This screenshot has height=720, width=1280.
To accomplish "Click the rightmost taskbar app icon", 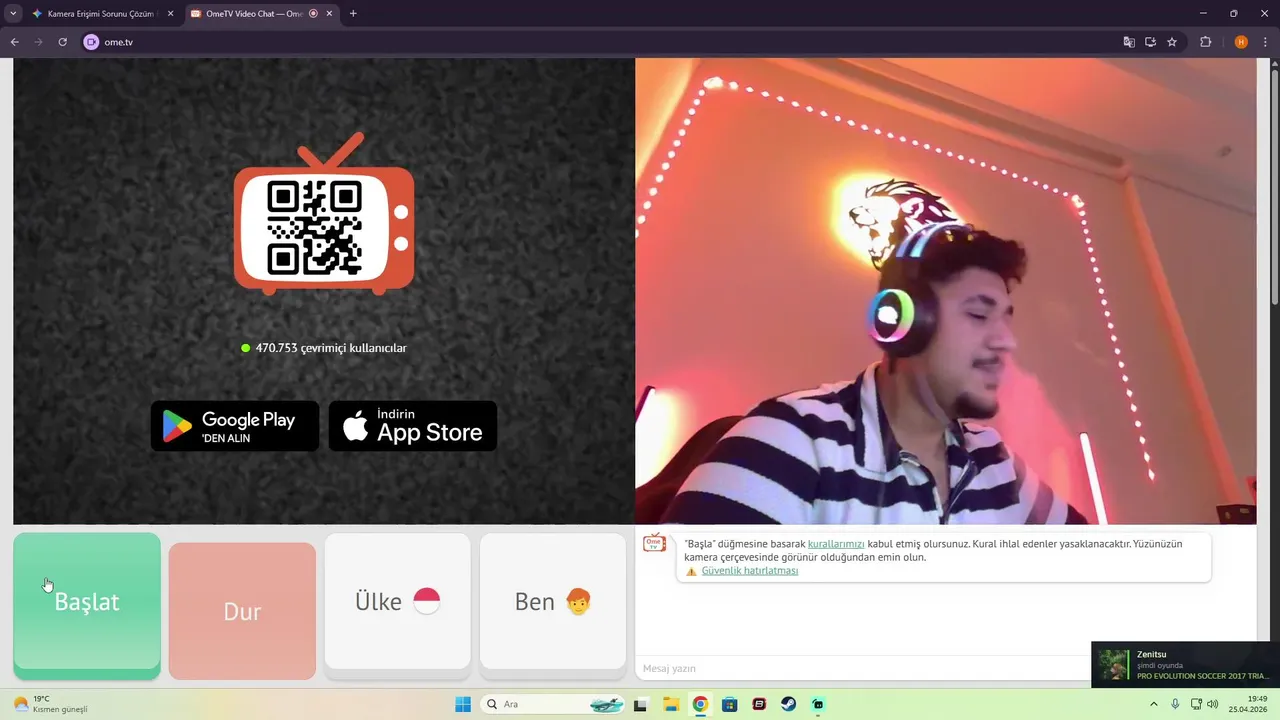I will 818,704.
